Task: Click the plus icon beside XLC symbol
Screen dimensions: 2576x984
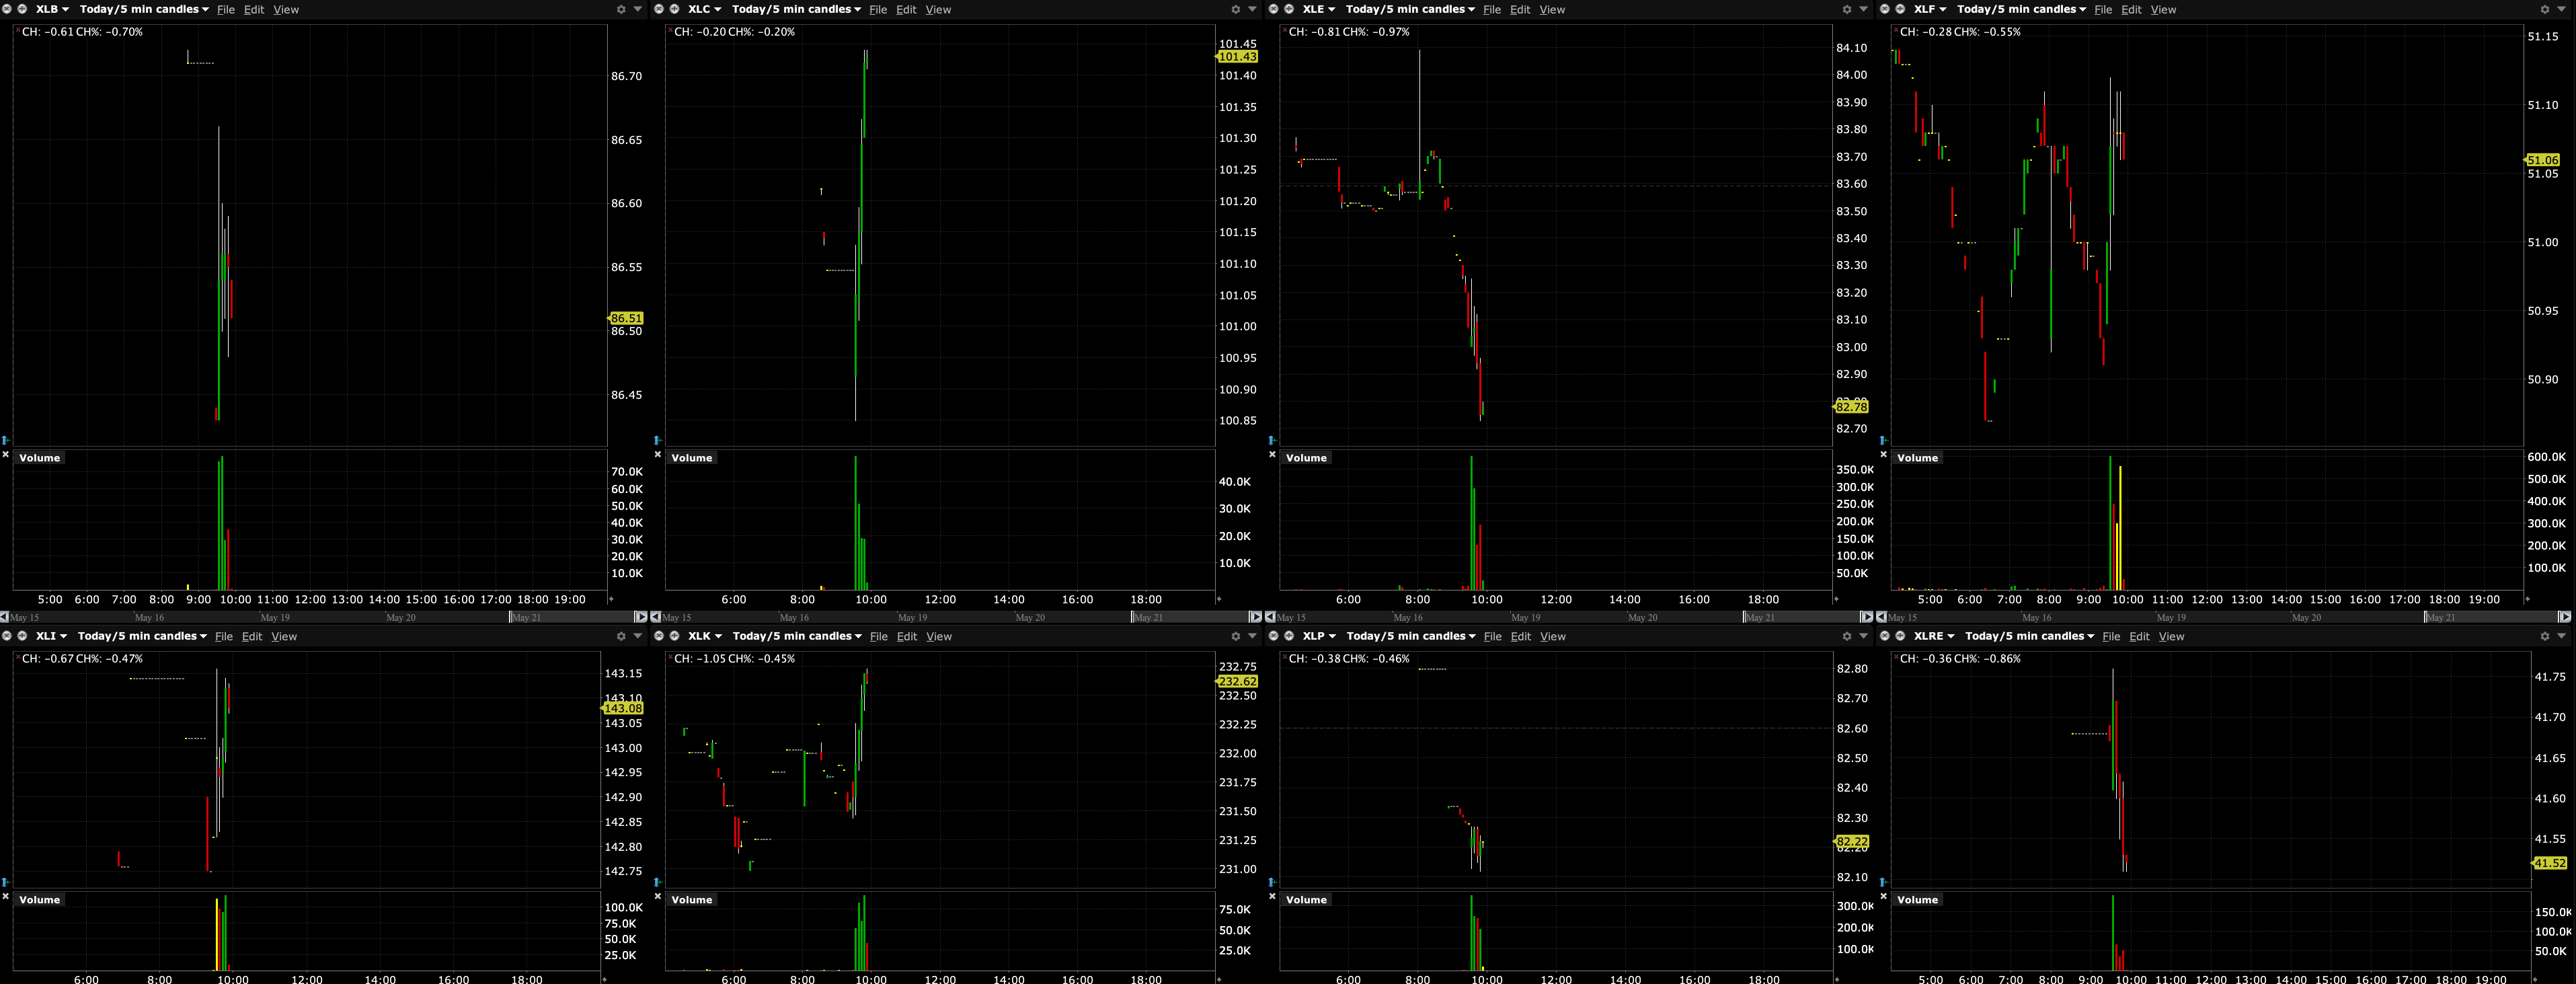Action: pyautogui.click(x=674, y=9)
